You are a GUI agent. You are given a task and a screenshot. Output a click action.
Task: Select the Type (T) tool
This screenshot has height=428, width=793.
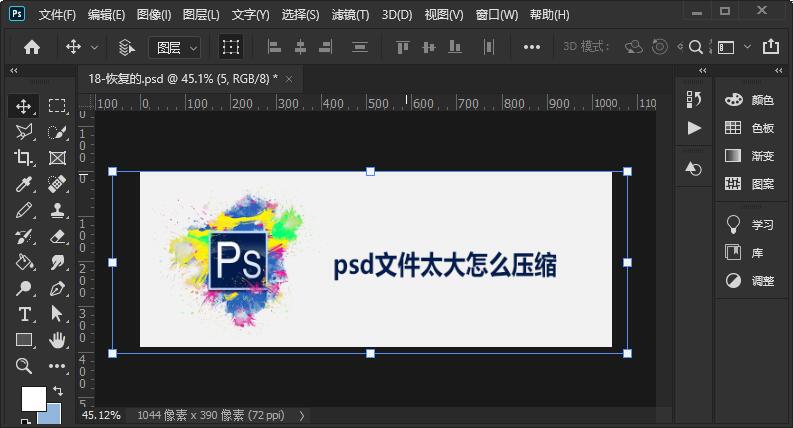click(24, 314)
